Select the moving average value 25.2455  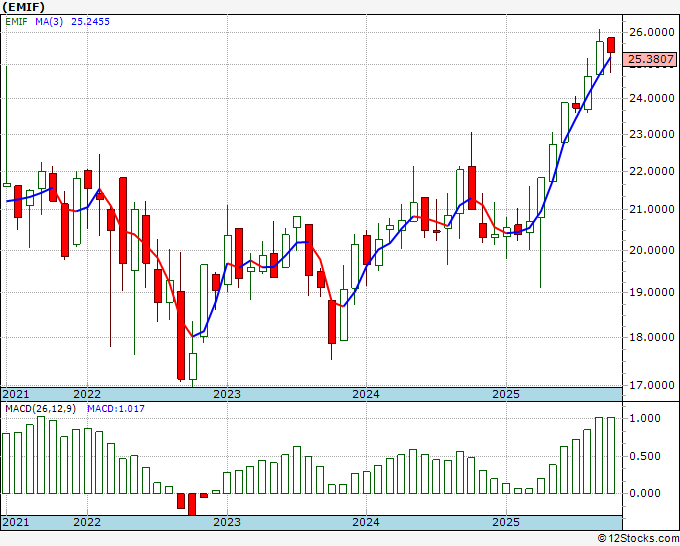[x=90, y=21]
